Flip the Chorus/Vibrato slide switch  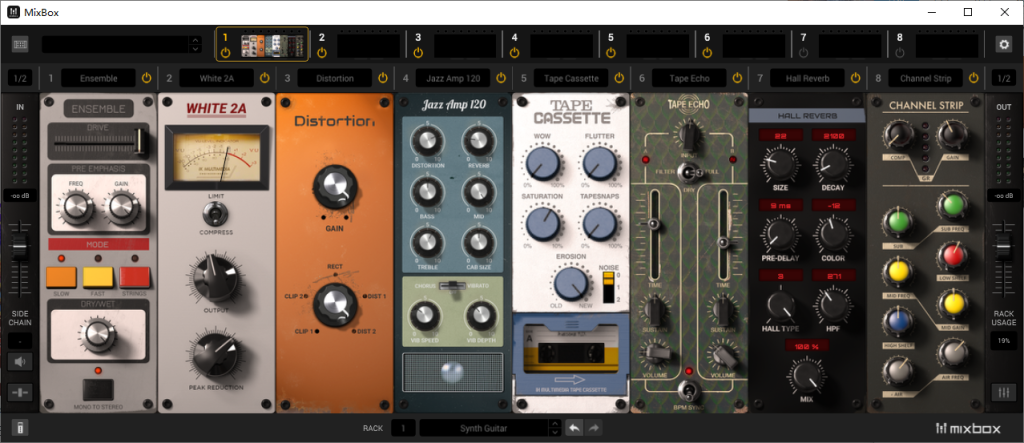tap(453, 285)
